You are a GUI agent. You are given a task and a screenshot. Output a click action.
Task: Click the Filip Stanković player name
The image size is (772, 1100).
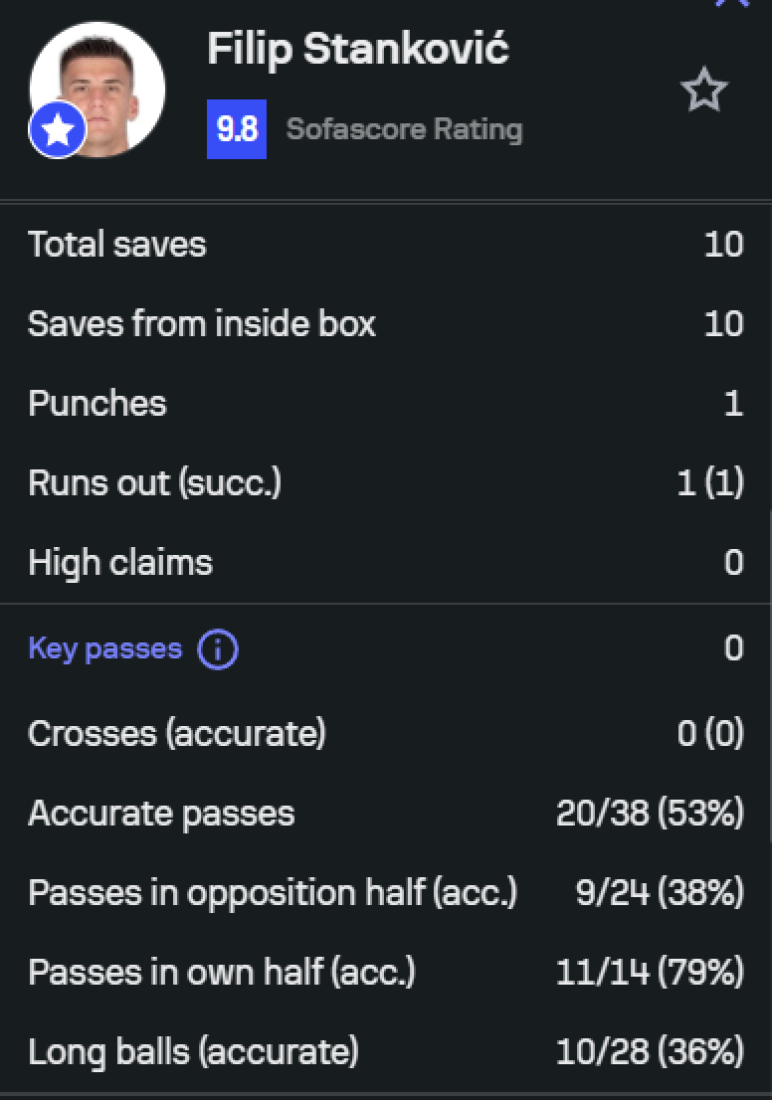358,49
